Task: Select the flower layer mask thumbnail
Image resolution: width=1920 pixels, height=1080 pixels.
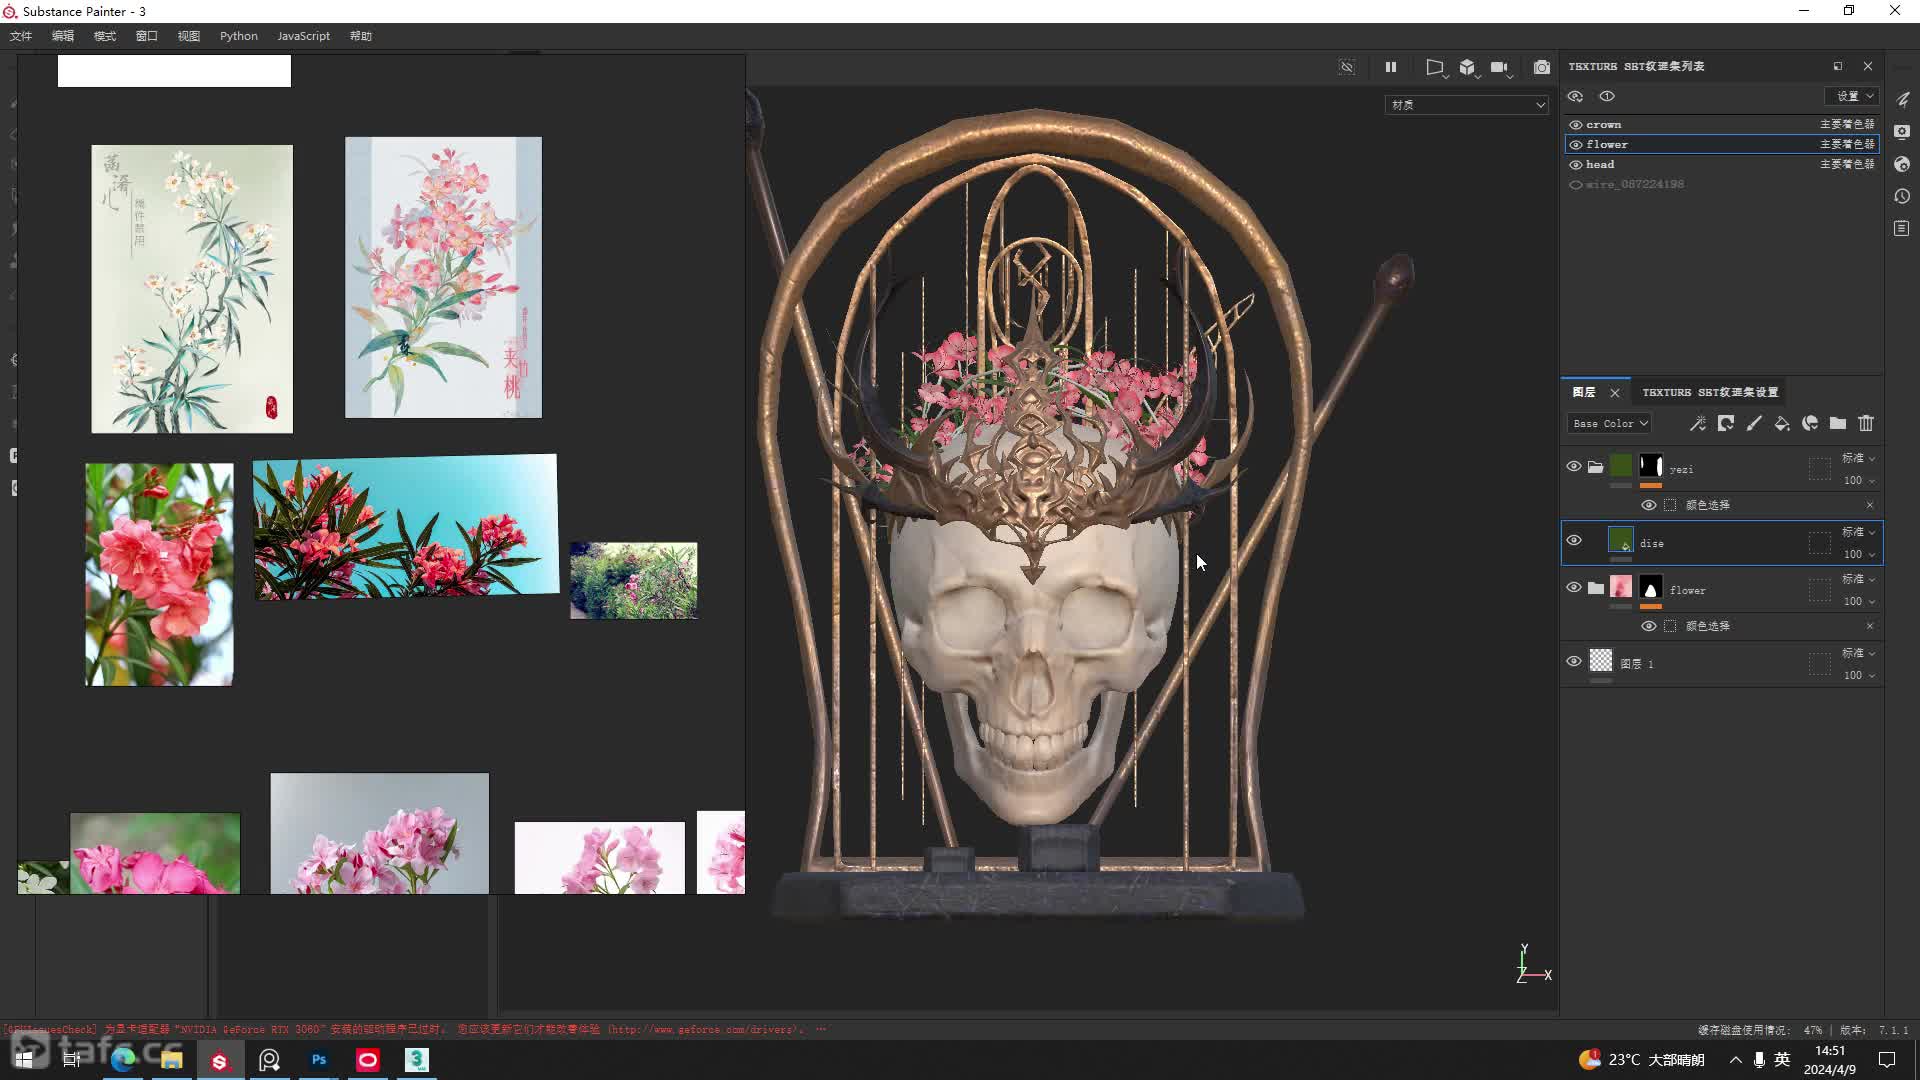Action: click(1651, 587)
